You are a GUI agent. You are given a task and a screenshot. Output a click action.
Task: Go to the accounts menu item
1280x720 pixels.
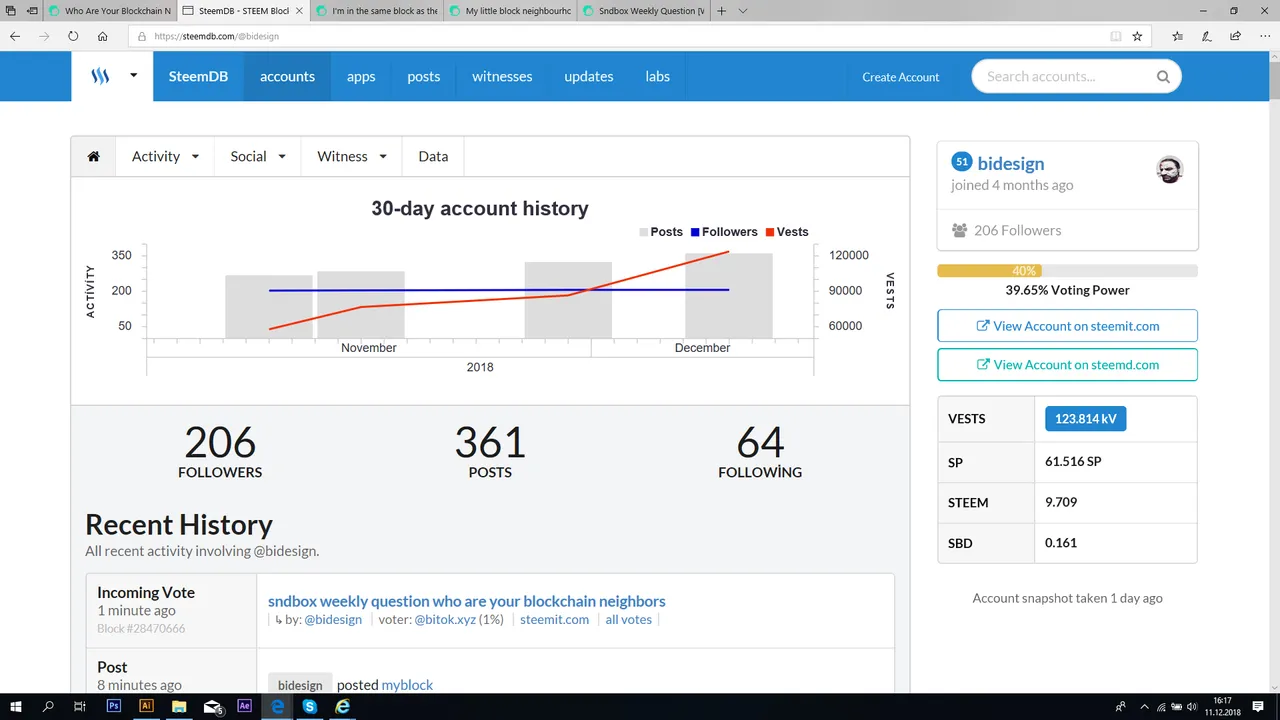287,76
